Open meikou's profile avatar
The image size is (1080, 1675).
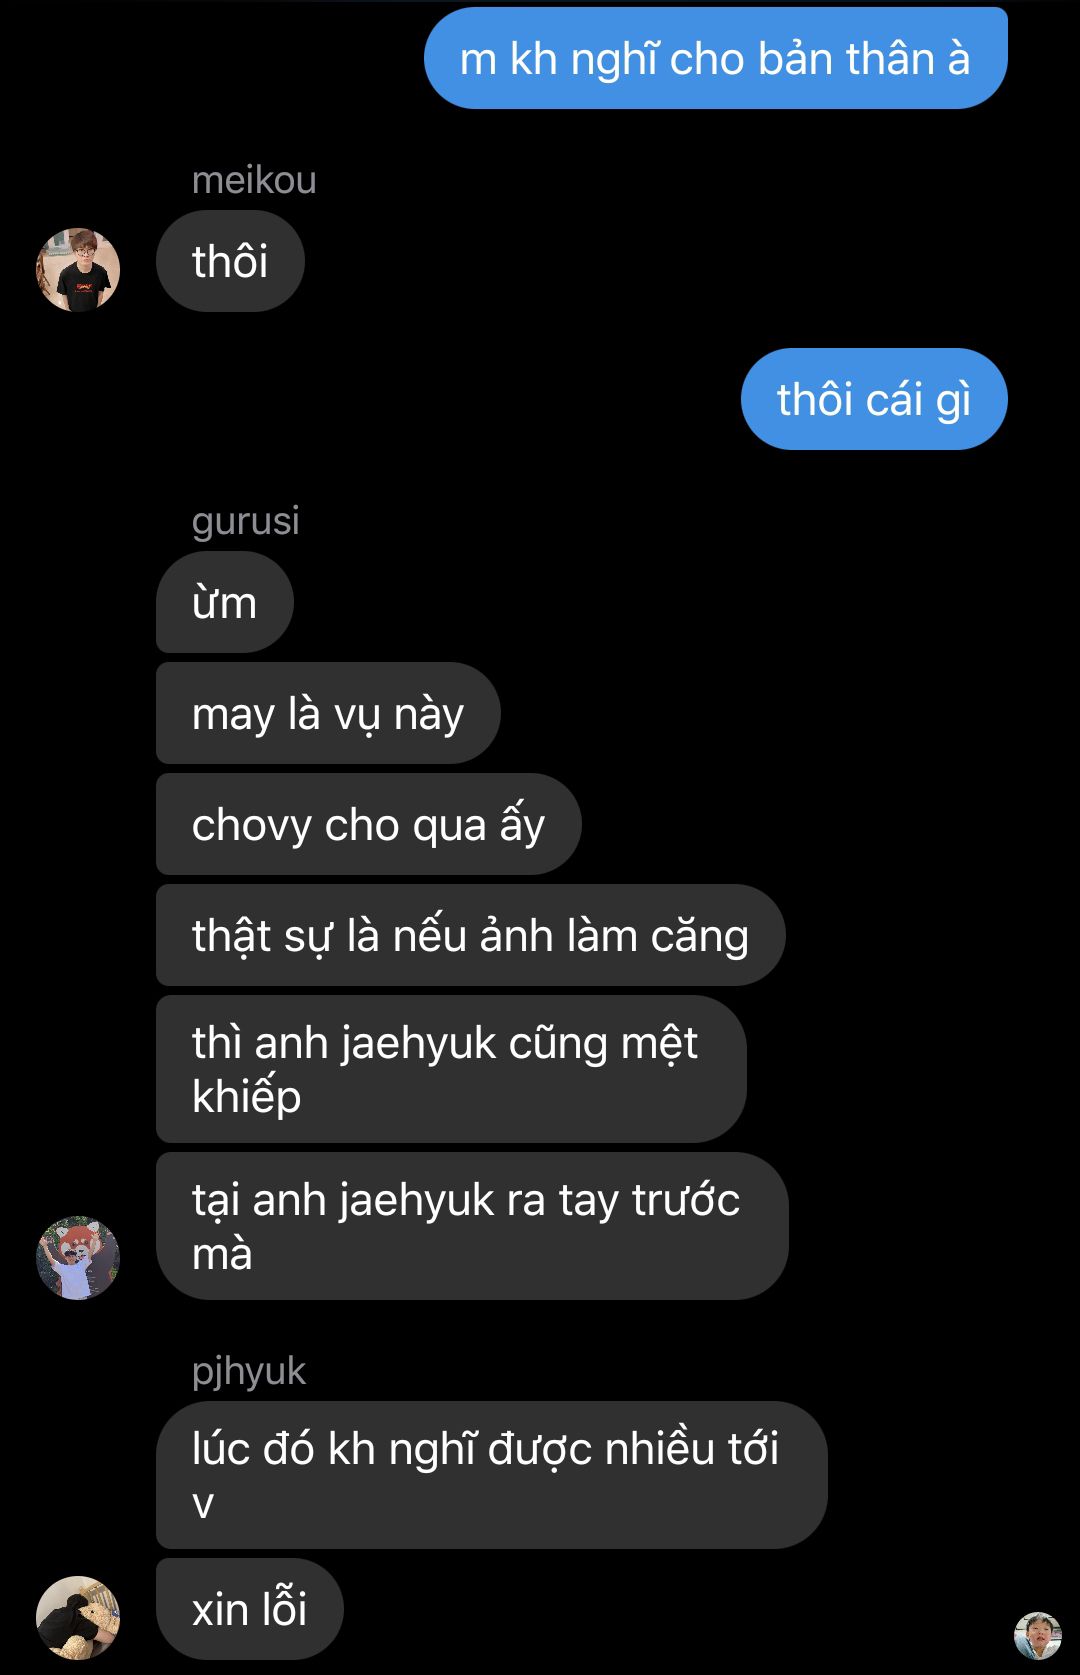tap(78, 270)
